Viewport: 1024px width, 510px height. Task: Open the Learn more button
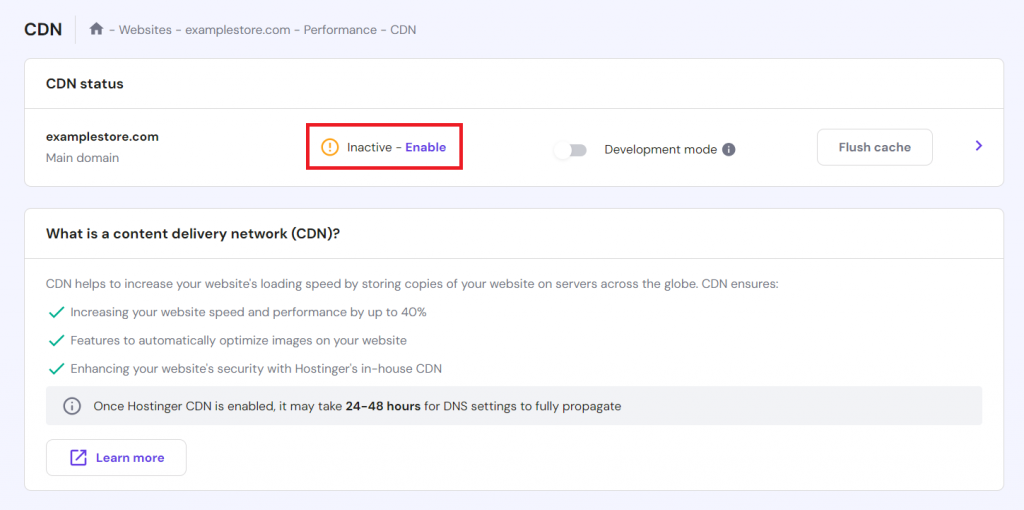coord(116,457)
